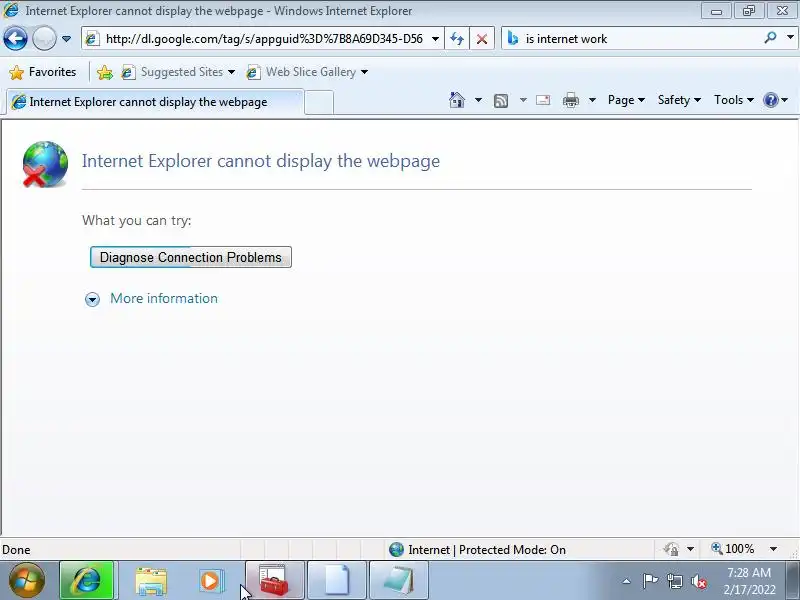
Task: Click the muted volume tray icon
Action: pyautogui.click(x=699, y=581)
